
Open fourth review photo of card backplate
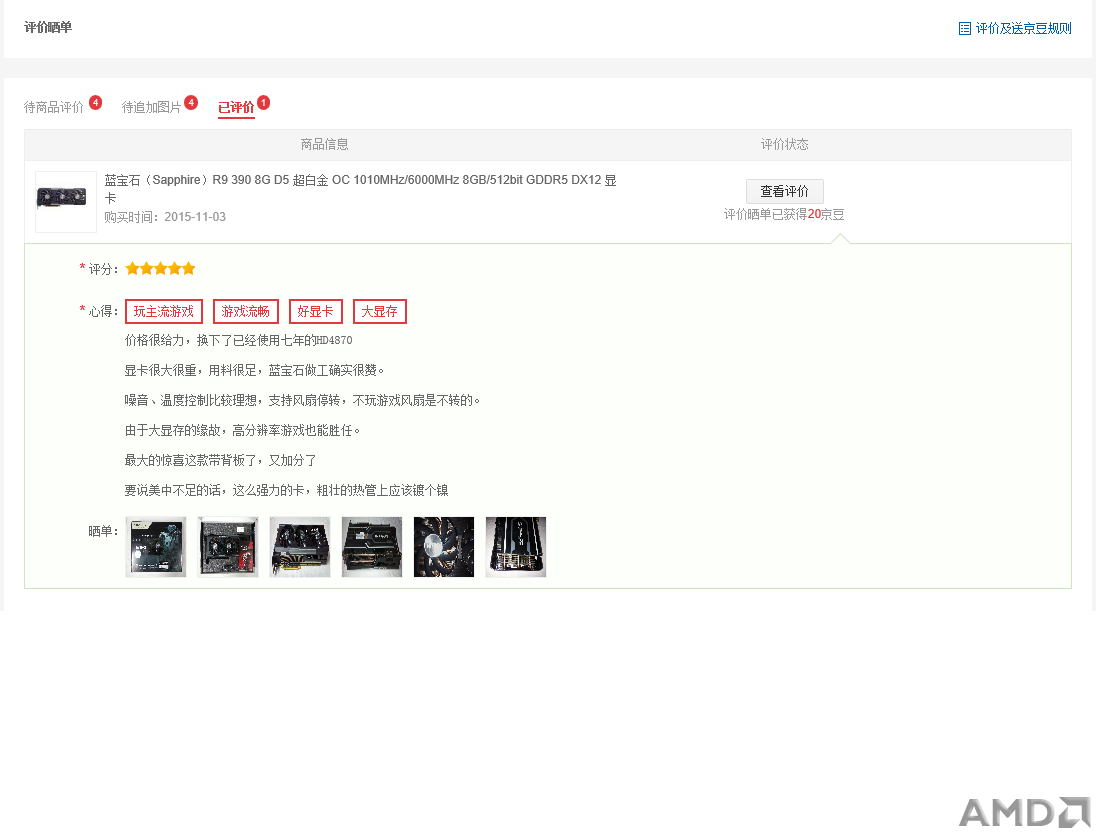372,547
